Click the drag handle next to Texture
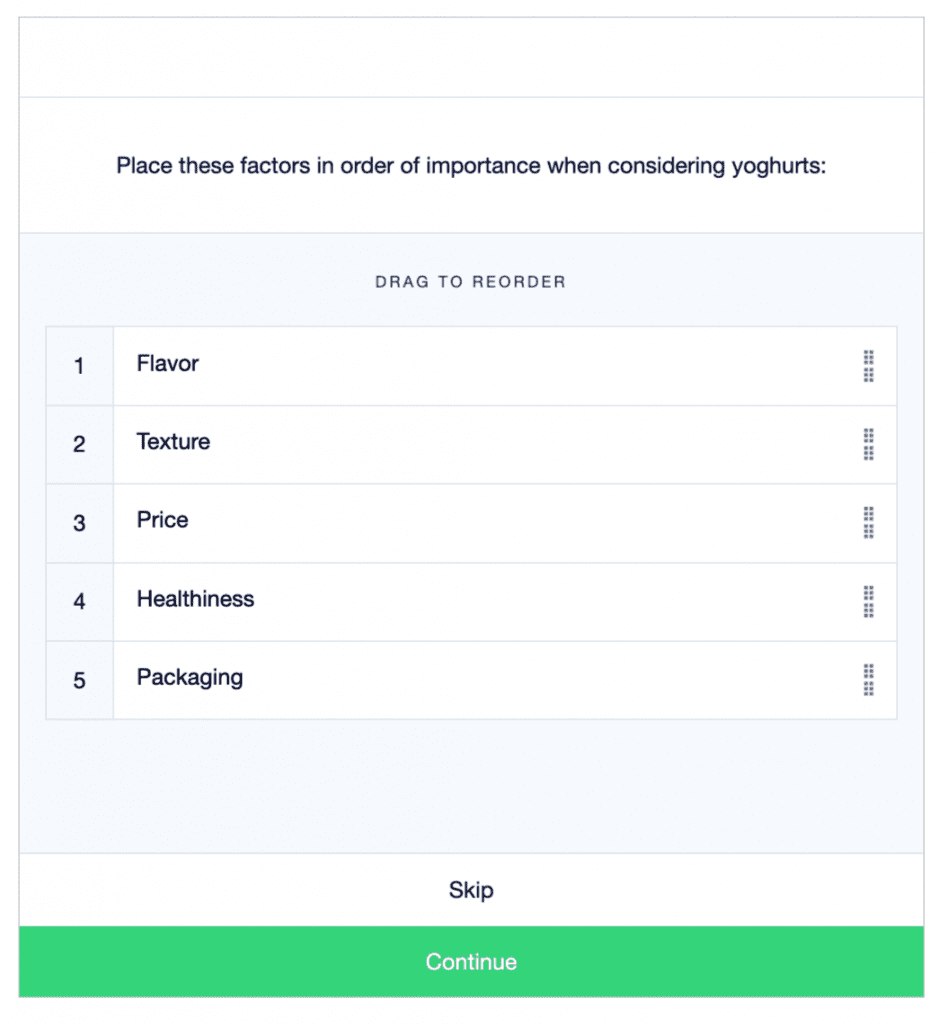The image size is (949, 1024). pyautogui.click(x=868, y=444)
